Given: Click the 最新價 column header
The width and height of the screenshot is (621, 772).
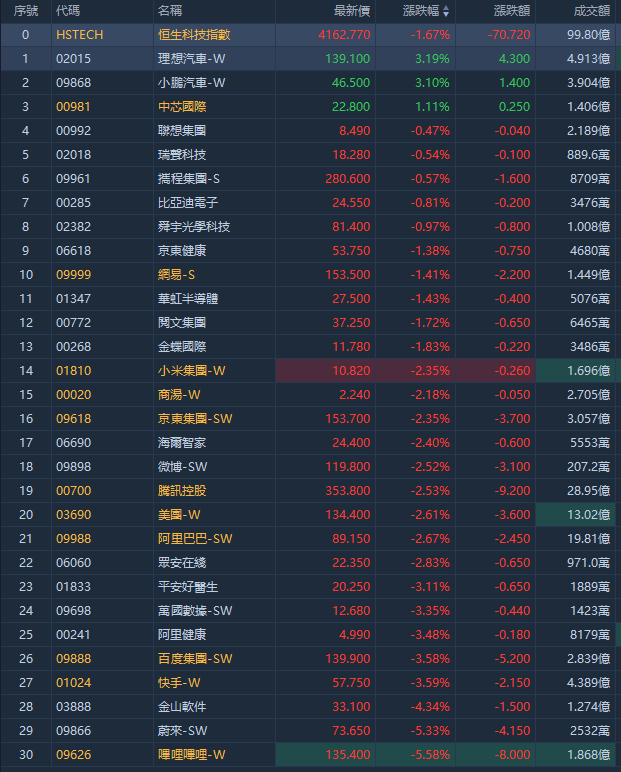Looking at the screenshot, I should click(x=352, y=11).
